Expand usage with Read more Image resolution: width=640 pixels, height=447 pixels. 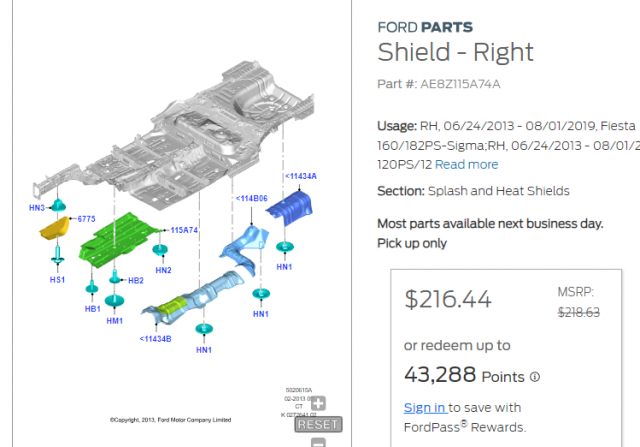467,165
